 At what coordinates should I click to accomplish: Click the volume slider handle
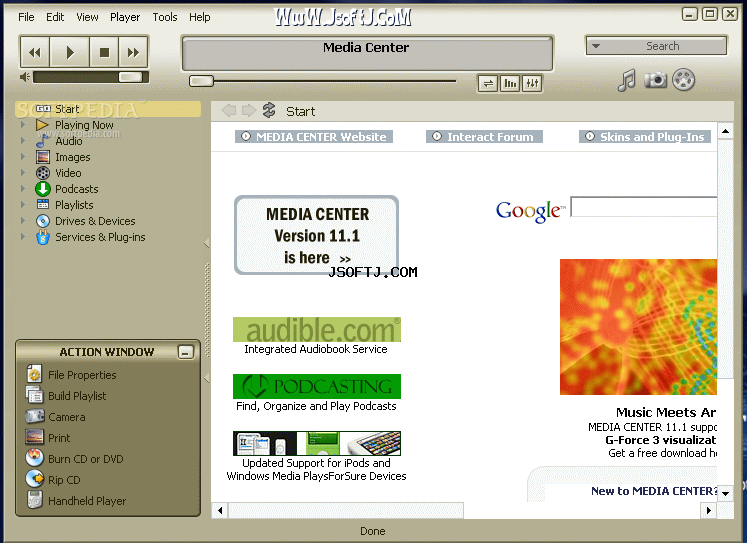[x=130, y=77]
